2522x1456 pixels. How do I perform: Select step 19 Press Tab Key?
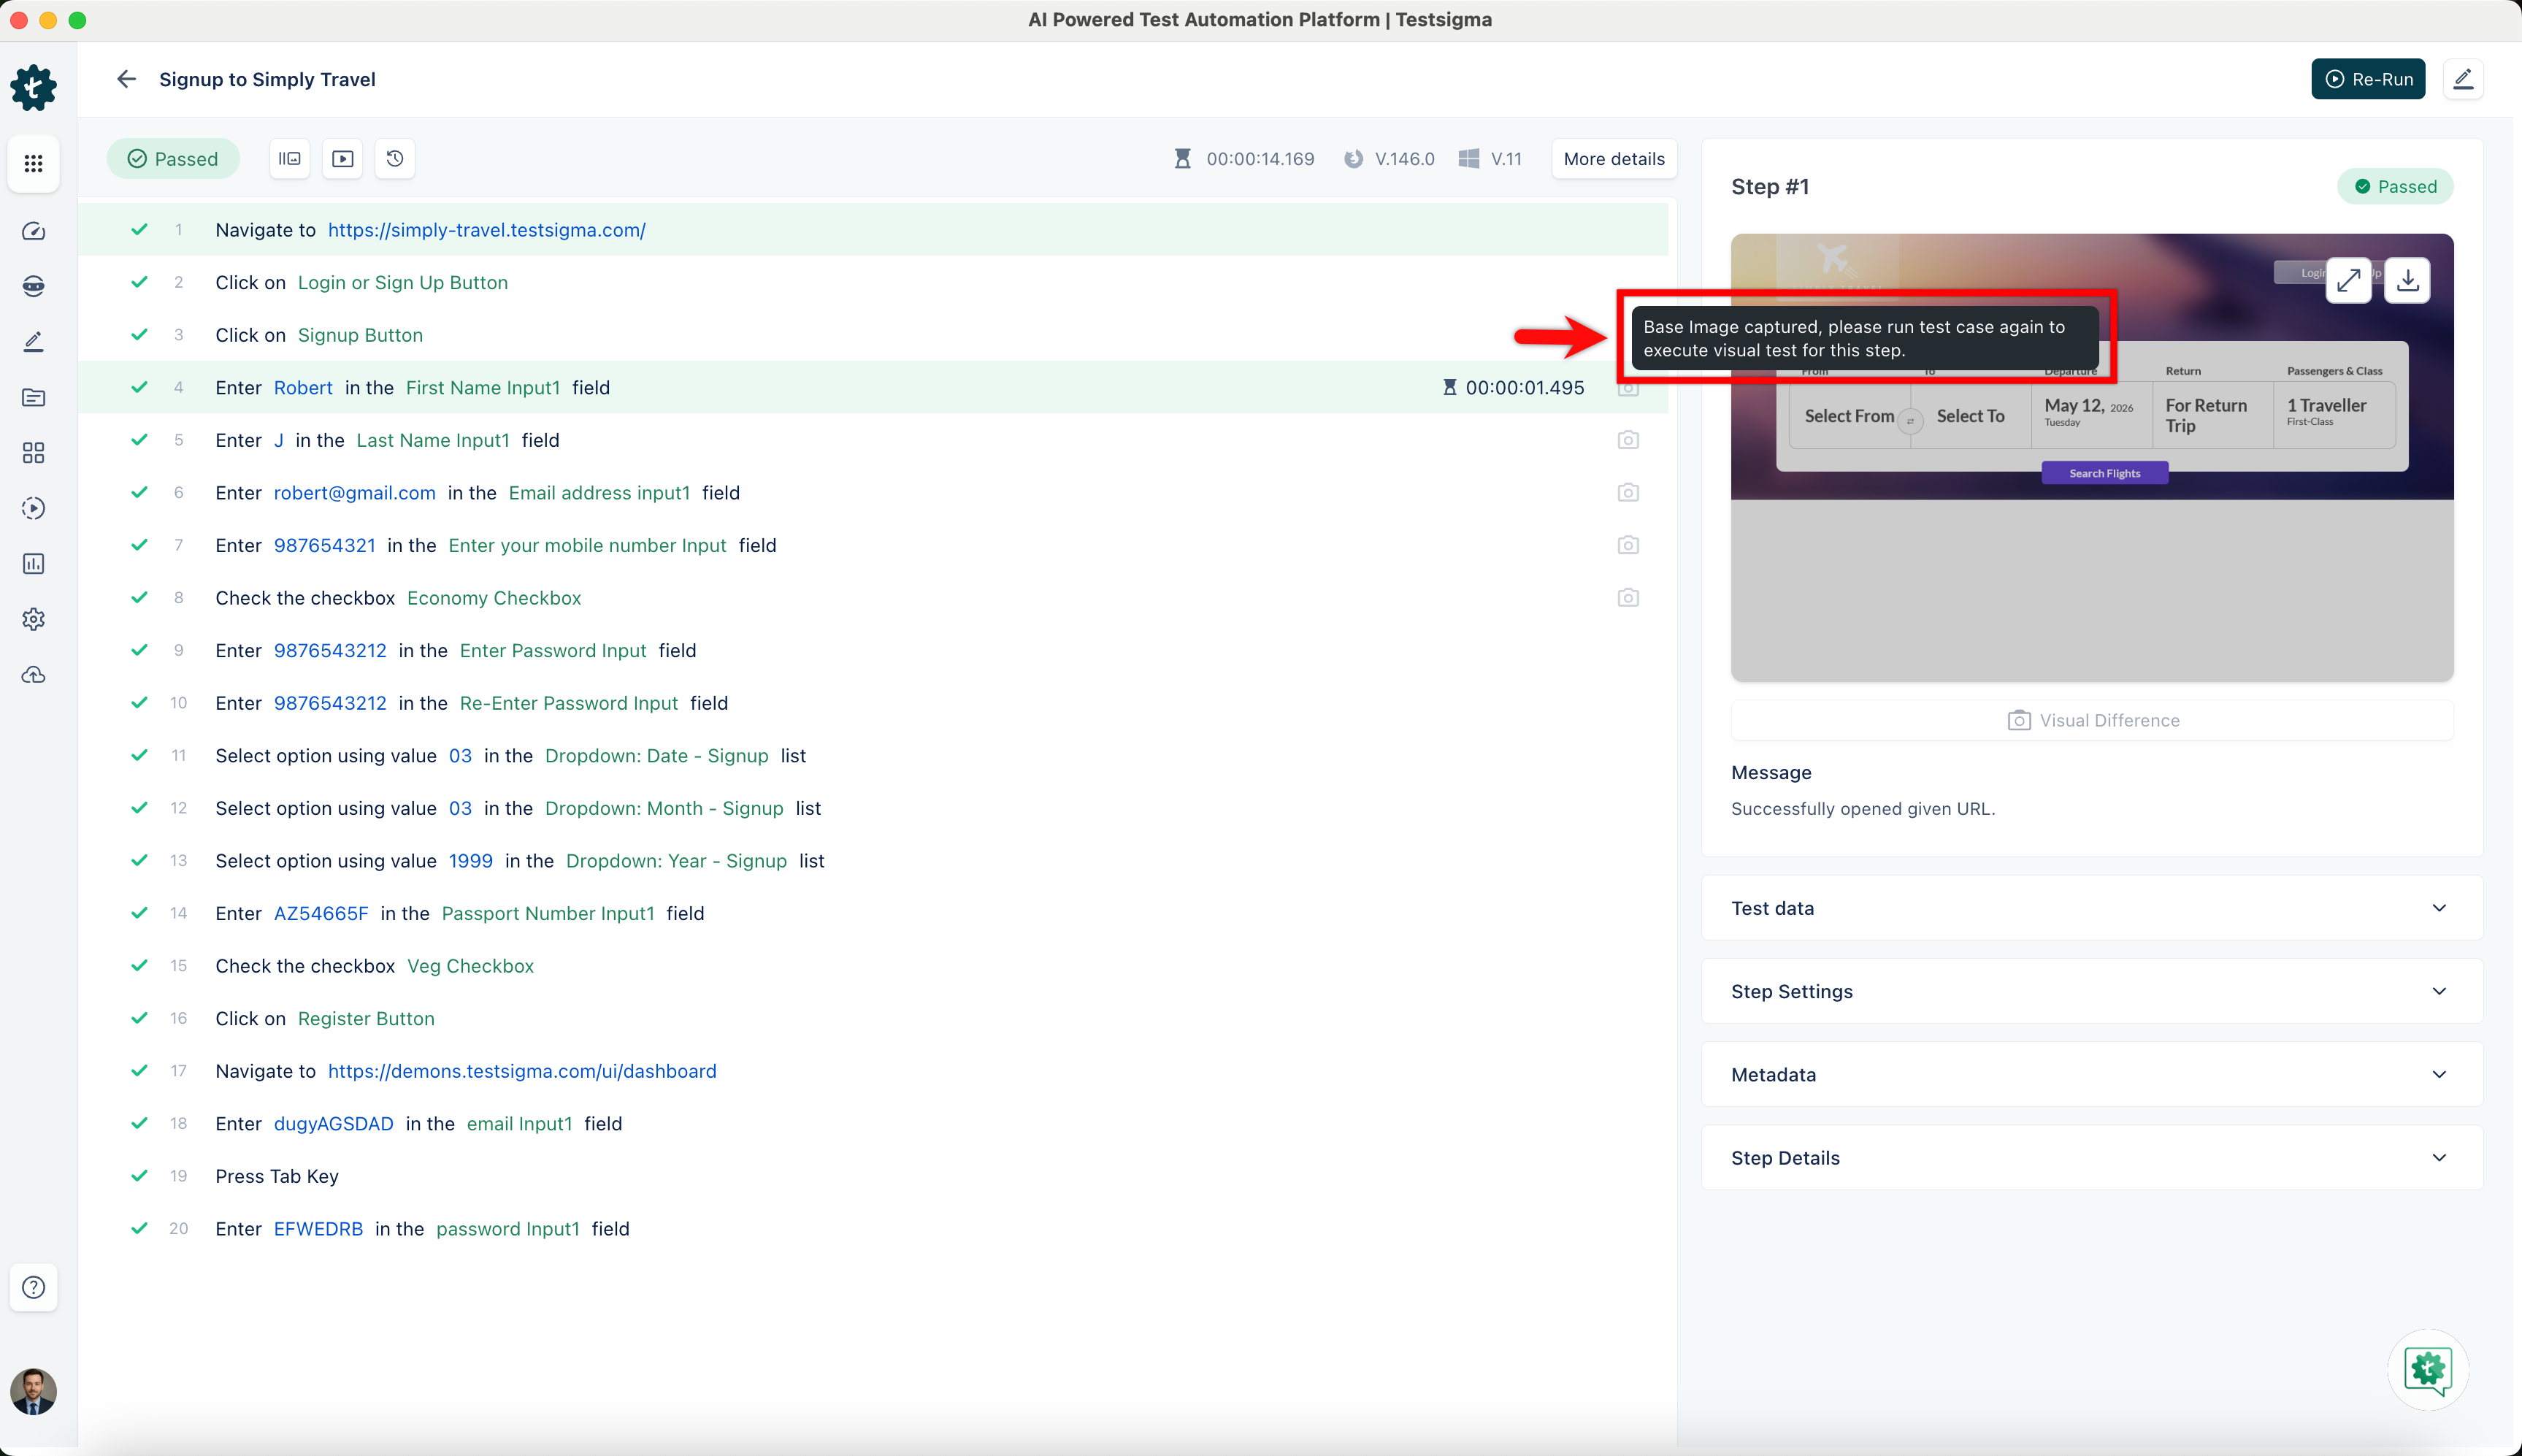click(x=873, y=1176)
